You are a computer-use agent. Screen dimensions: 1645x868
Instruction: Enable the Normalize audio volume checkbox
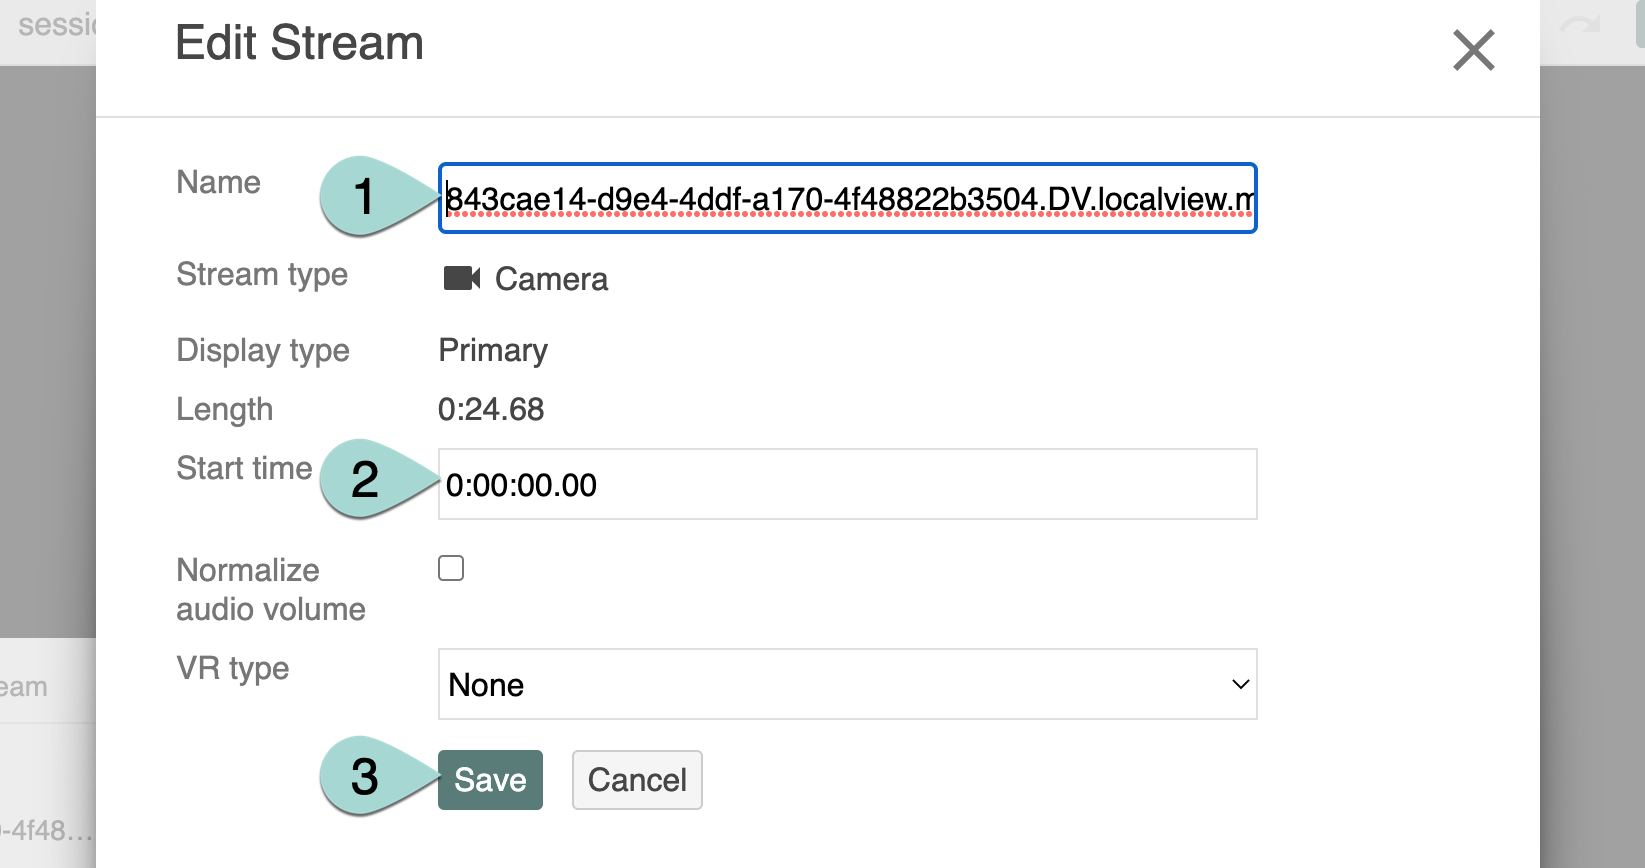451,569
